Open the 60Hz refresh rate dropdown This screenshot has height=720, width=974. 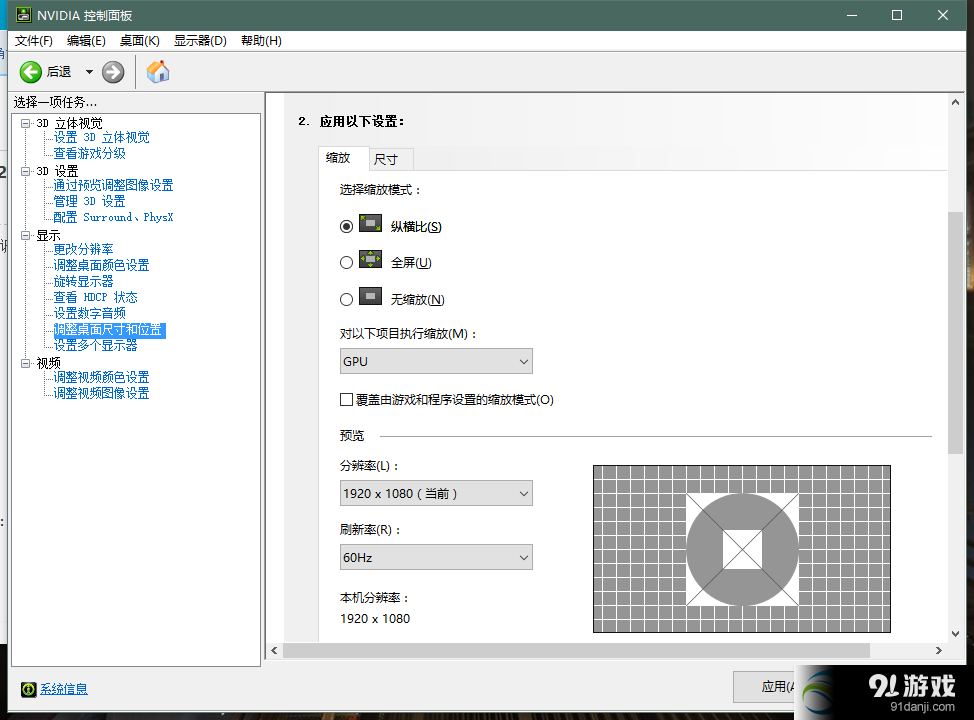[x=436, y=557]
